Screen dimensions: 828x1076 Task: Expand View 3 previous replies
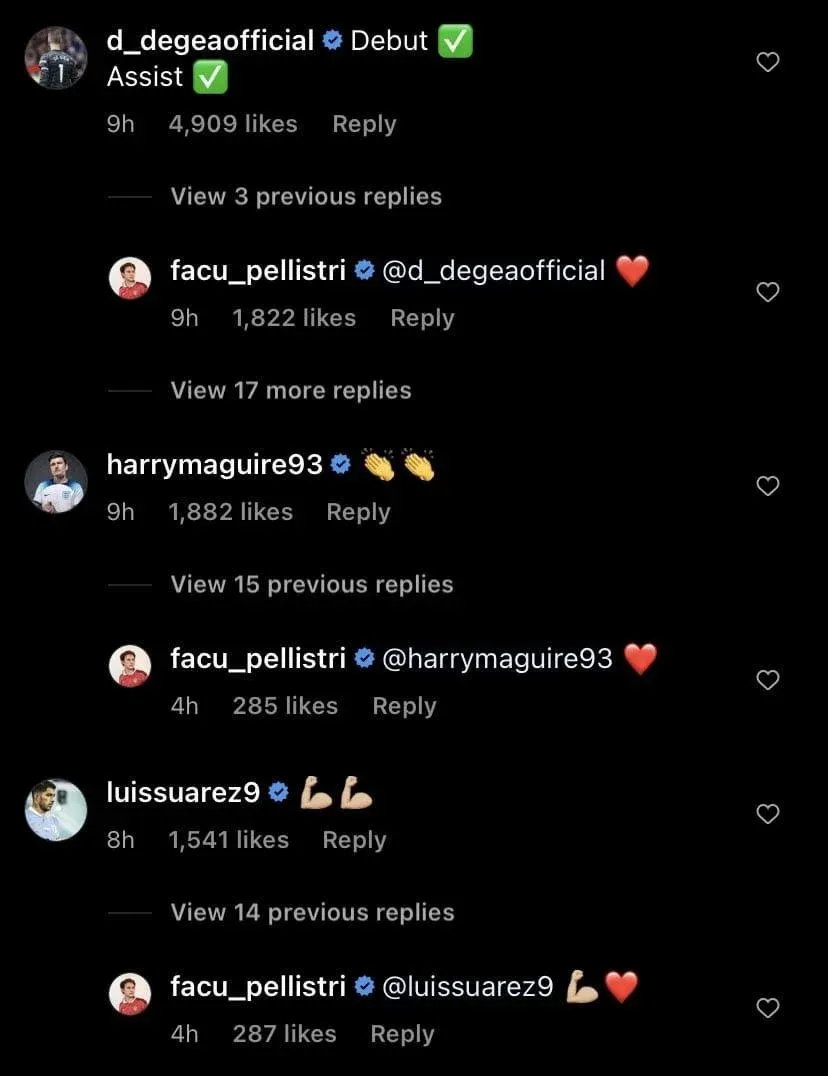pyautogui.click(x=306, y=196)
